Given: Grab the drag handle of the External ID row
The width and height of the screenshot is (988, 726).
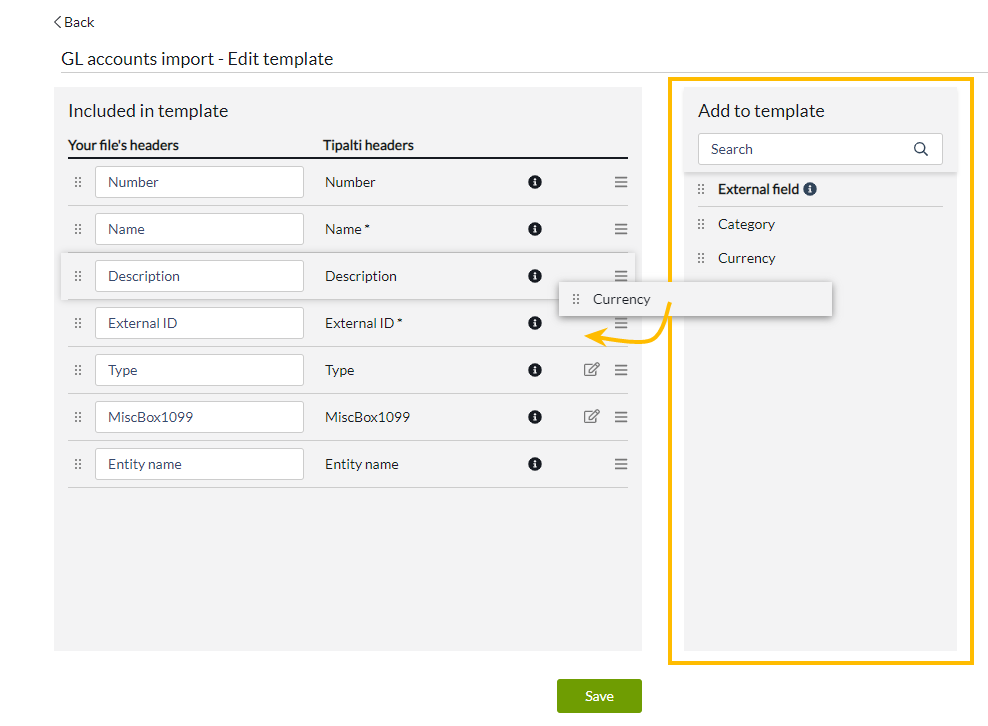Looking at the screenshot, I should pos(78,323).
